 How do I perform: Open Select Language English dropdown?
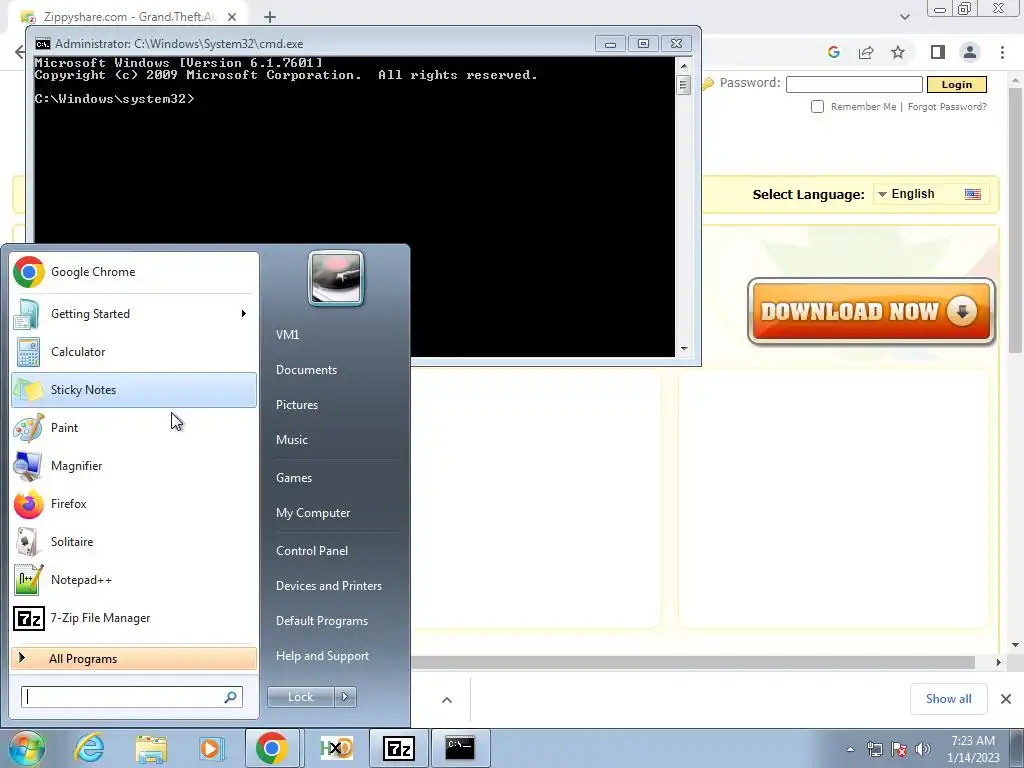(x=930, y=194)
